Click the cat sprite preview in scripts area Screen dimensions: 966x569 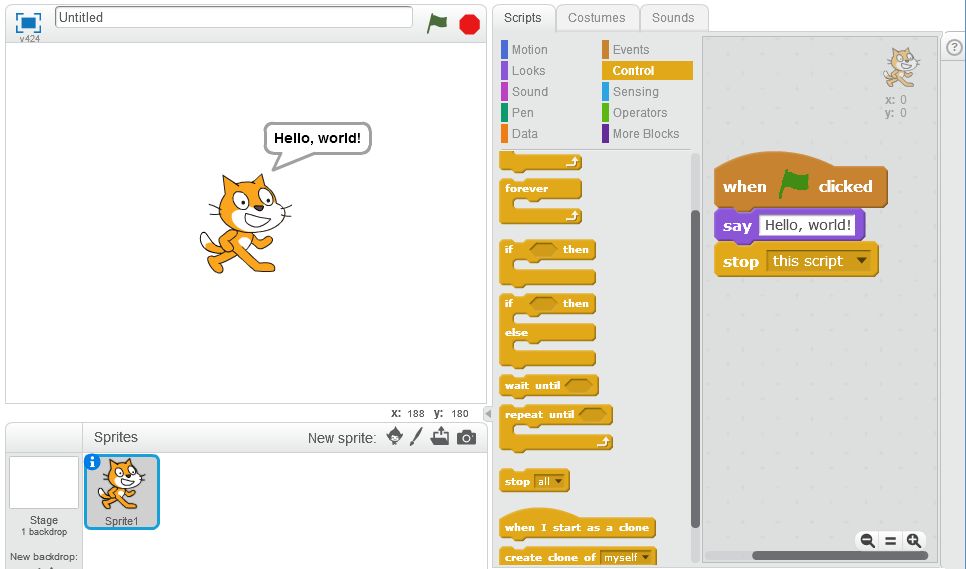coord(901,68)
